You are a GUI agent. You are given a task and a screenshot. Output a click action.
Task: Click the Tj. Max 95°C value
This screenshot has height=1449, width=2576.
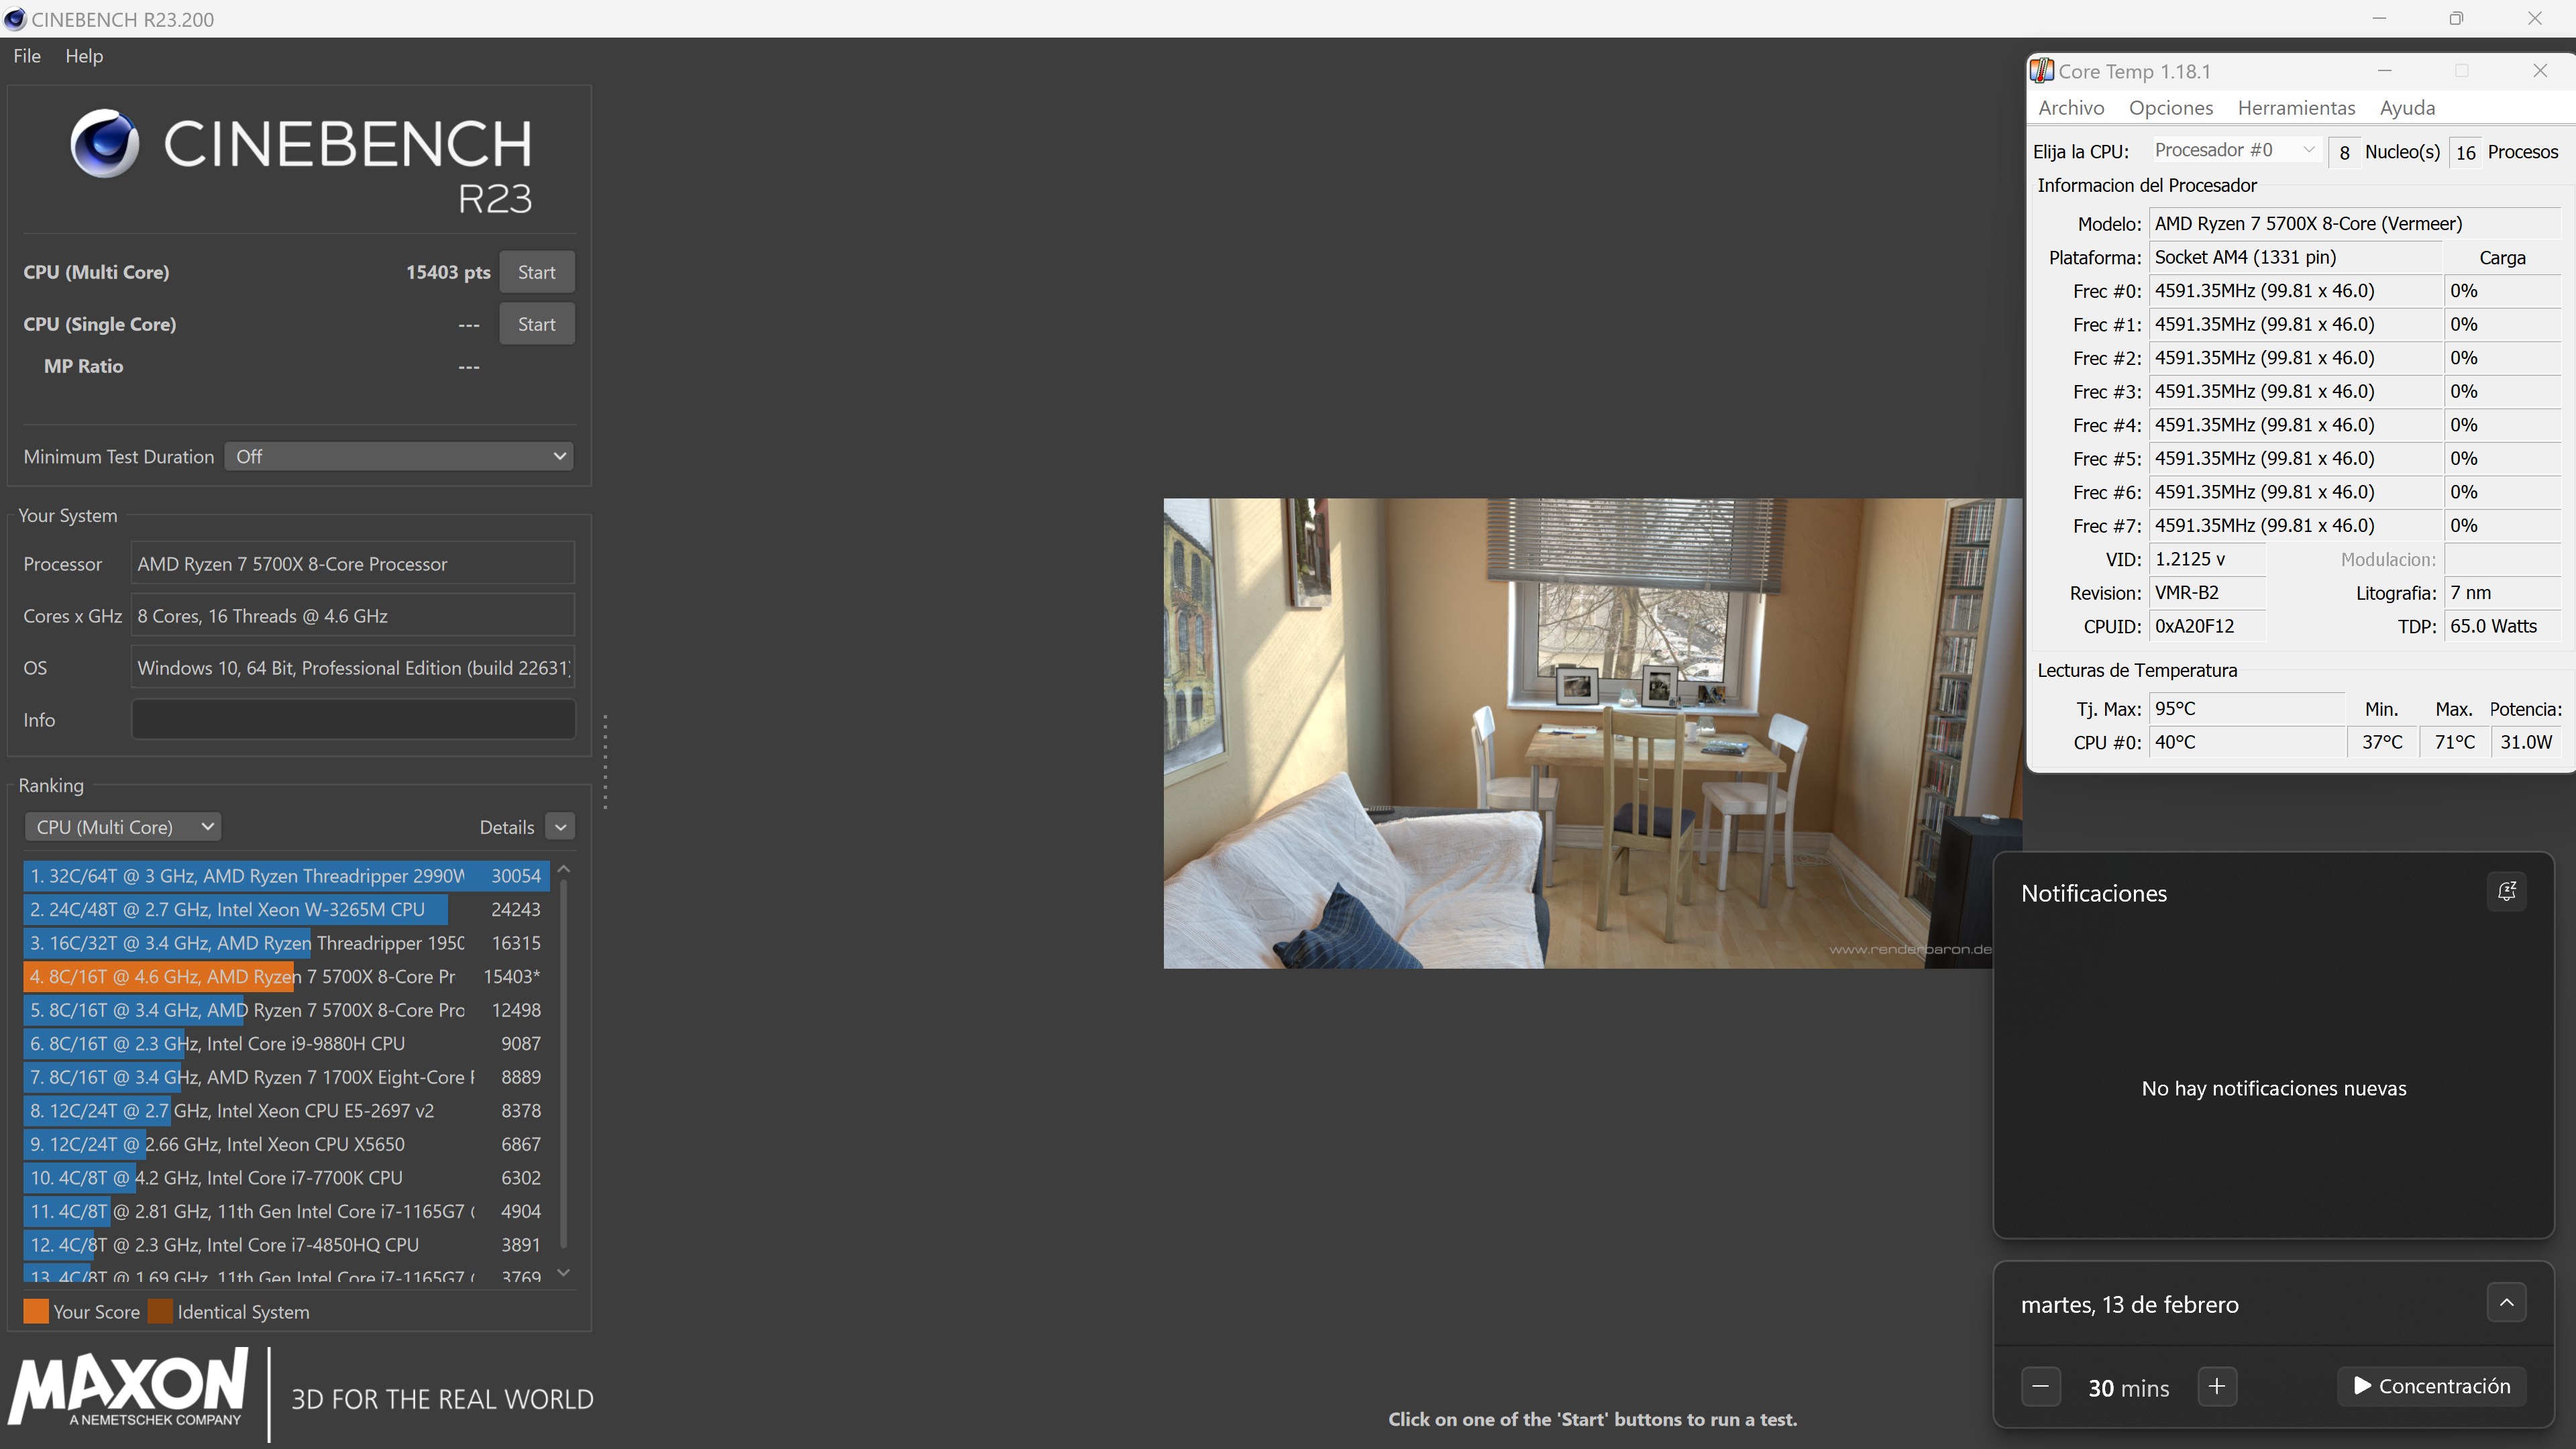coord(2247,709)
